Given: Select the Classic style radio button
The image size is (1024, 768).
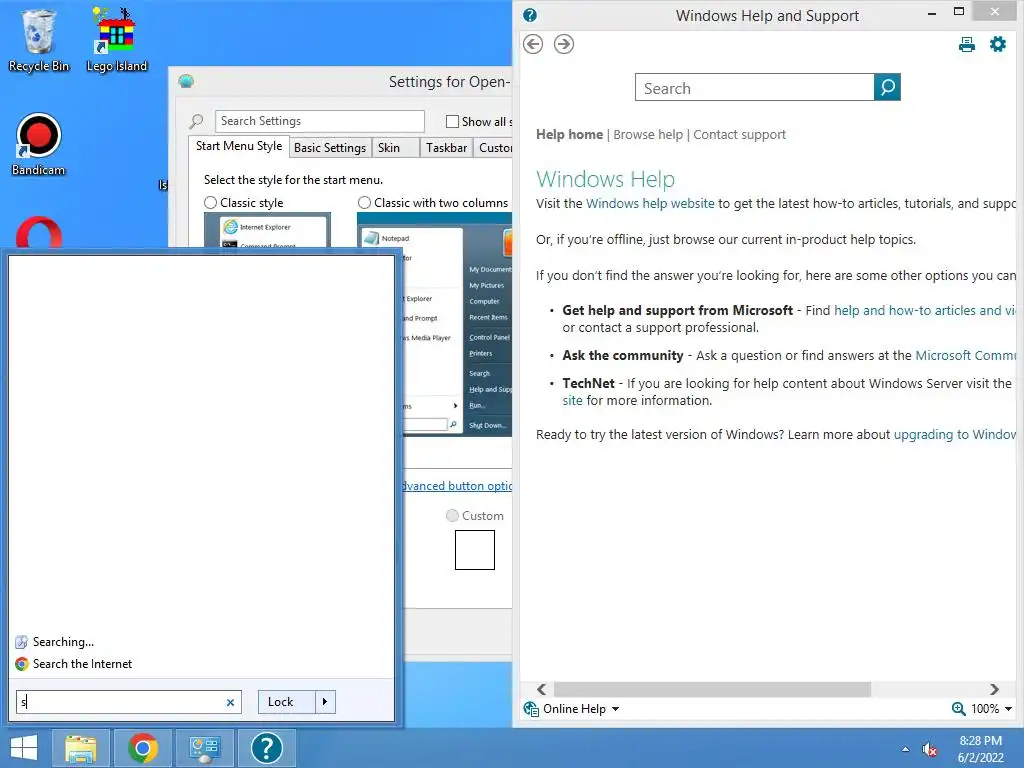Looking at the screenshot, I should pos(210,203).
